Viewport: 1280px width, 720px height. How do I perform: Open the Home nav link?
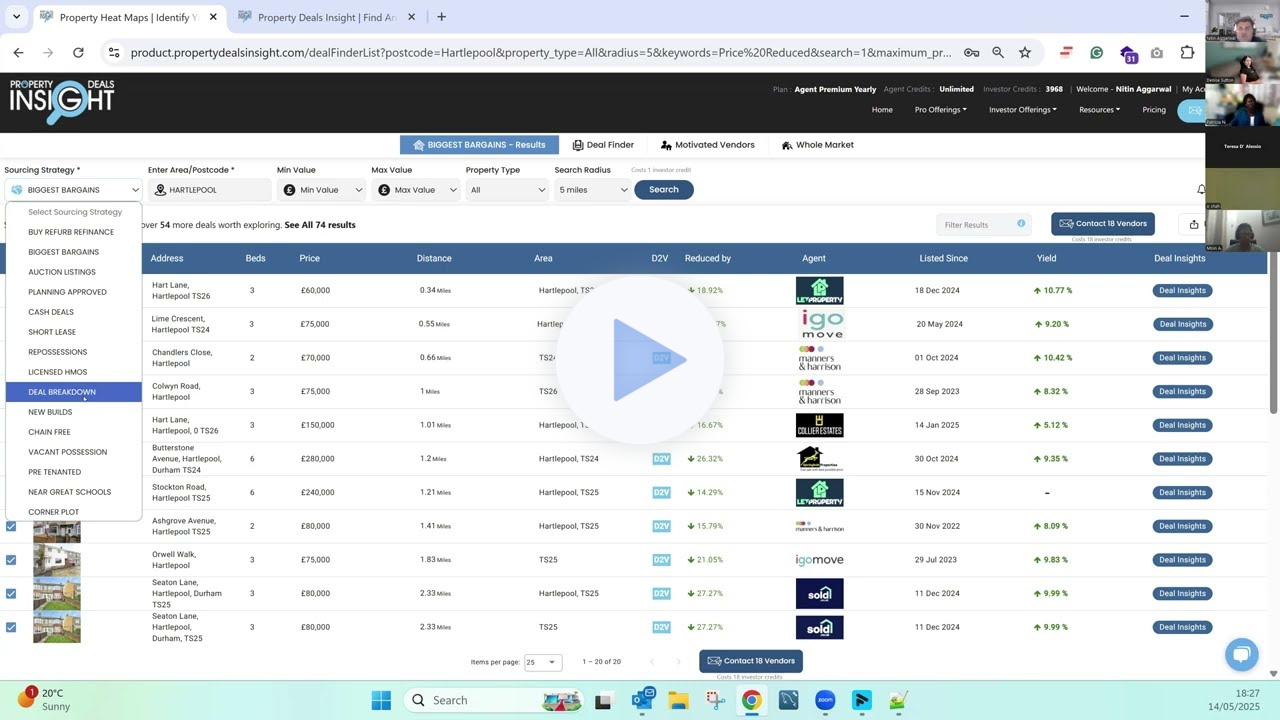tap(882, 110)
